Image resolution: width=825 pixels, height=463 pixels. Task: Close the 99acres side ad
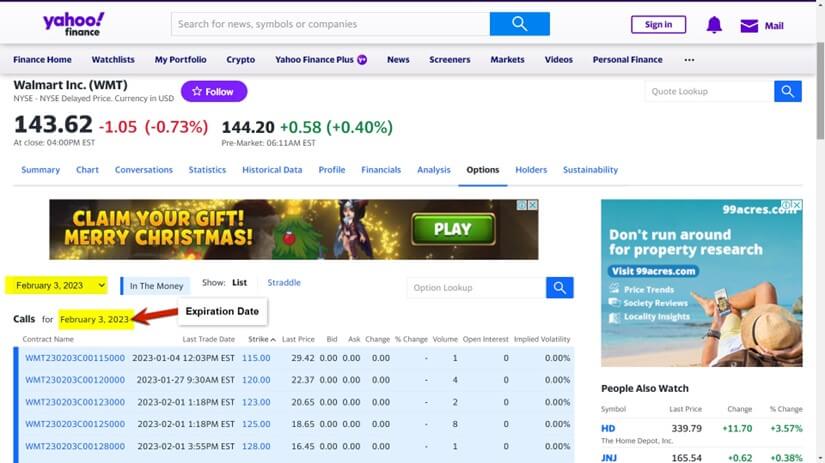[797, 205]
